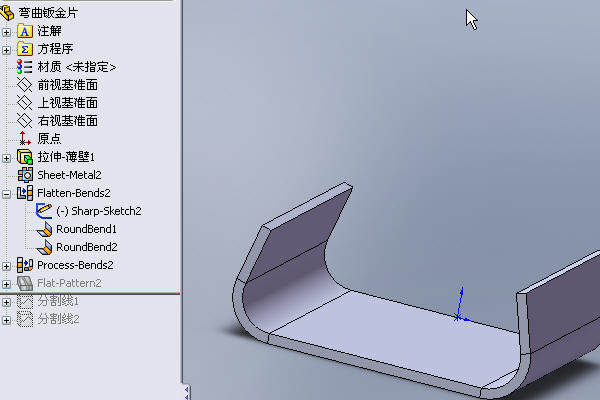This screenshot has height=400, width=600.
Task: Select greyed Flat-Pattern2 label
Action: pyautogui.click(x=69, y=283)
